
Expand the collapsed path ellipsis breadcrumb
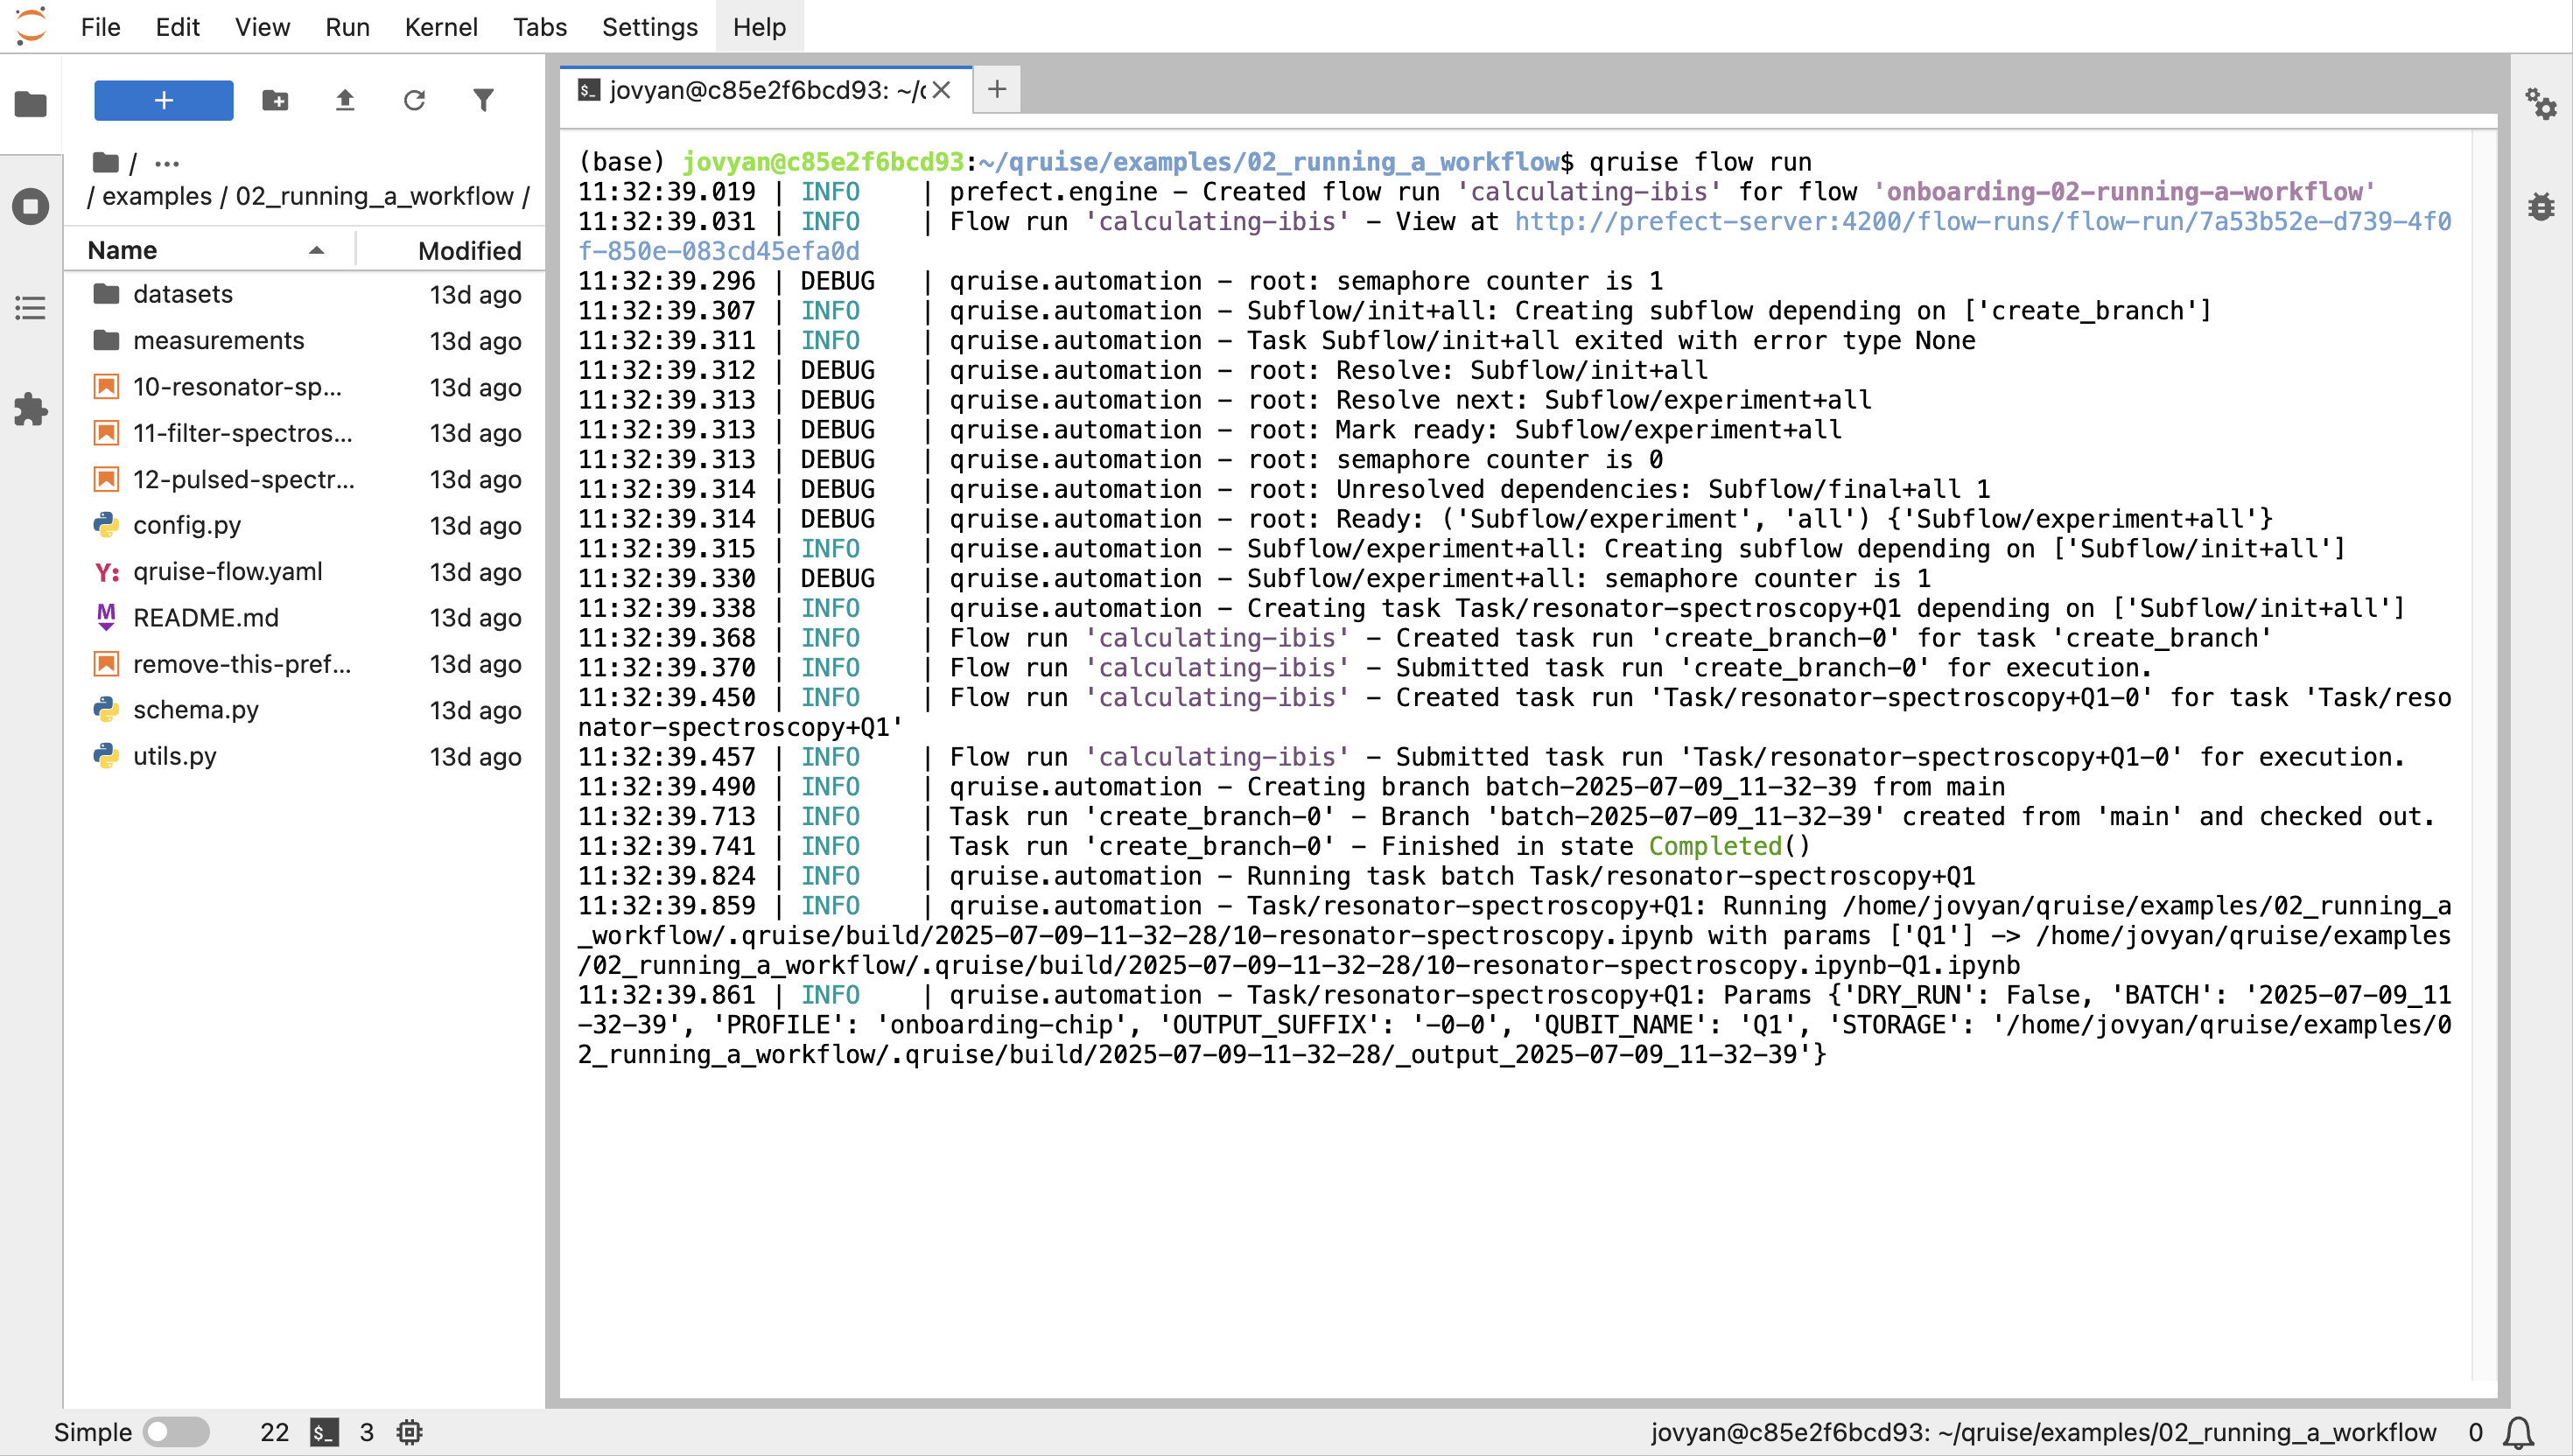pyautogui.click(x=167, y=163)
